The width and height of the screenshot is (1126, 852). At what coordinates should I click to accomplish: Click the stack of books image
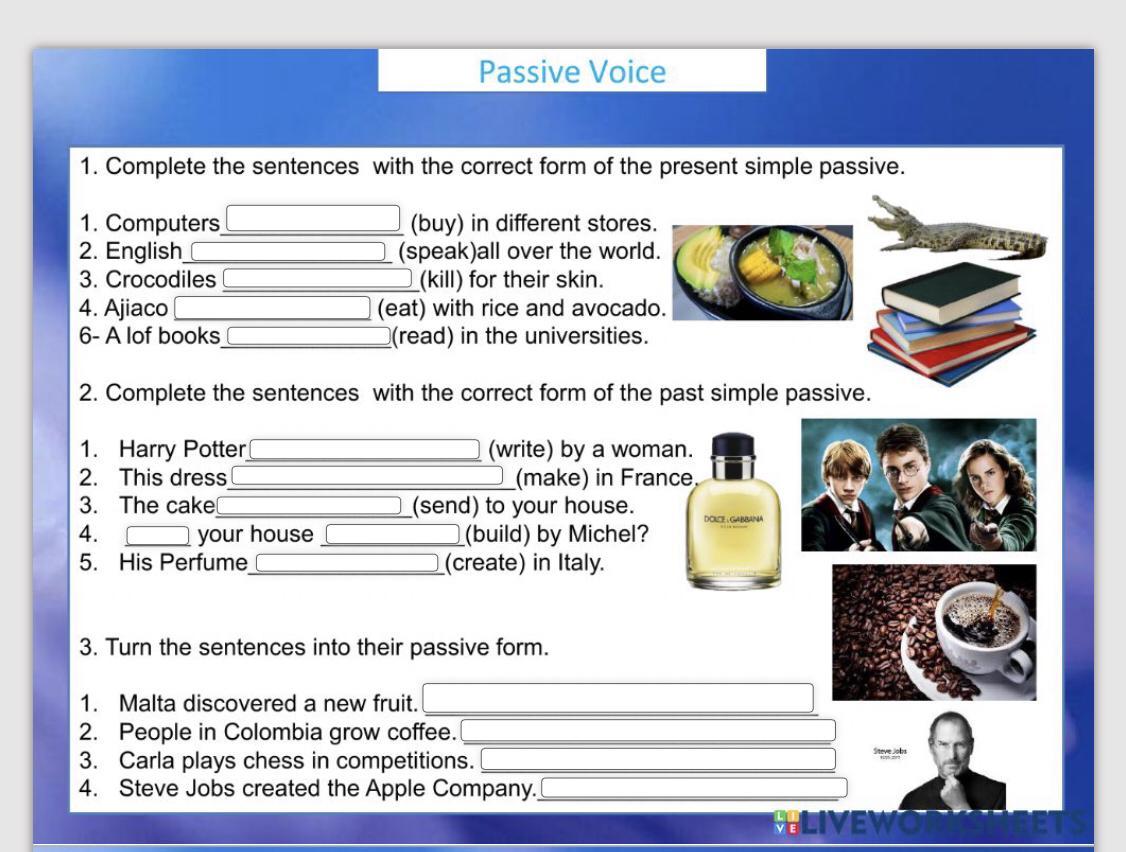[x=951, y=323]
